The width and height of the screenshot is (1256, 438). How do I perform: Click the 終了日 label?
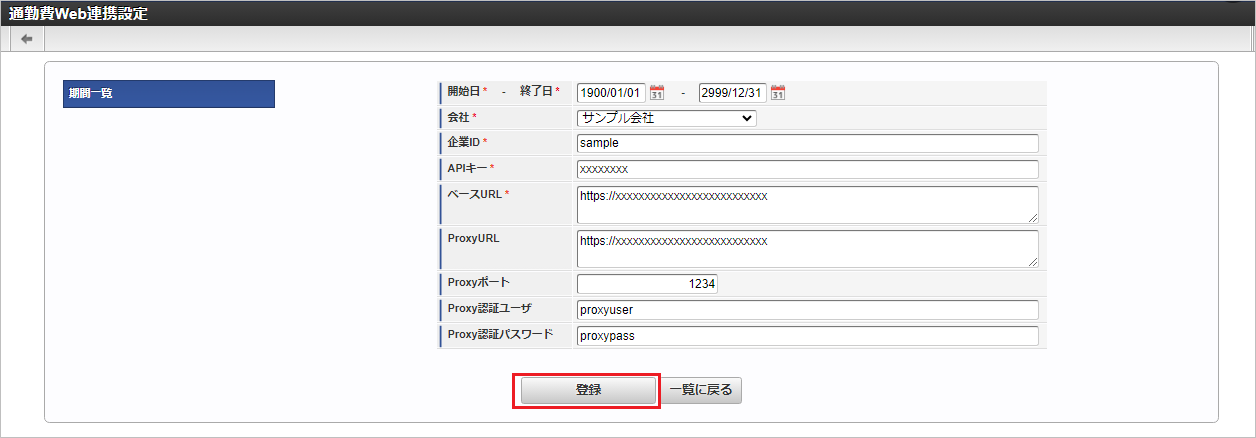536,91
